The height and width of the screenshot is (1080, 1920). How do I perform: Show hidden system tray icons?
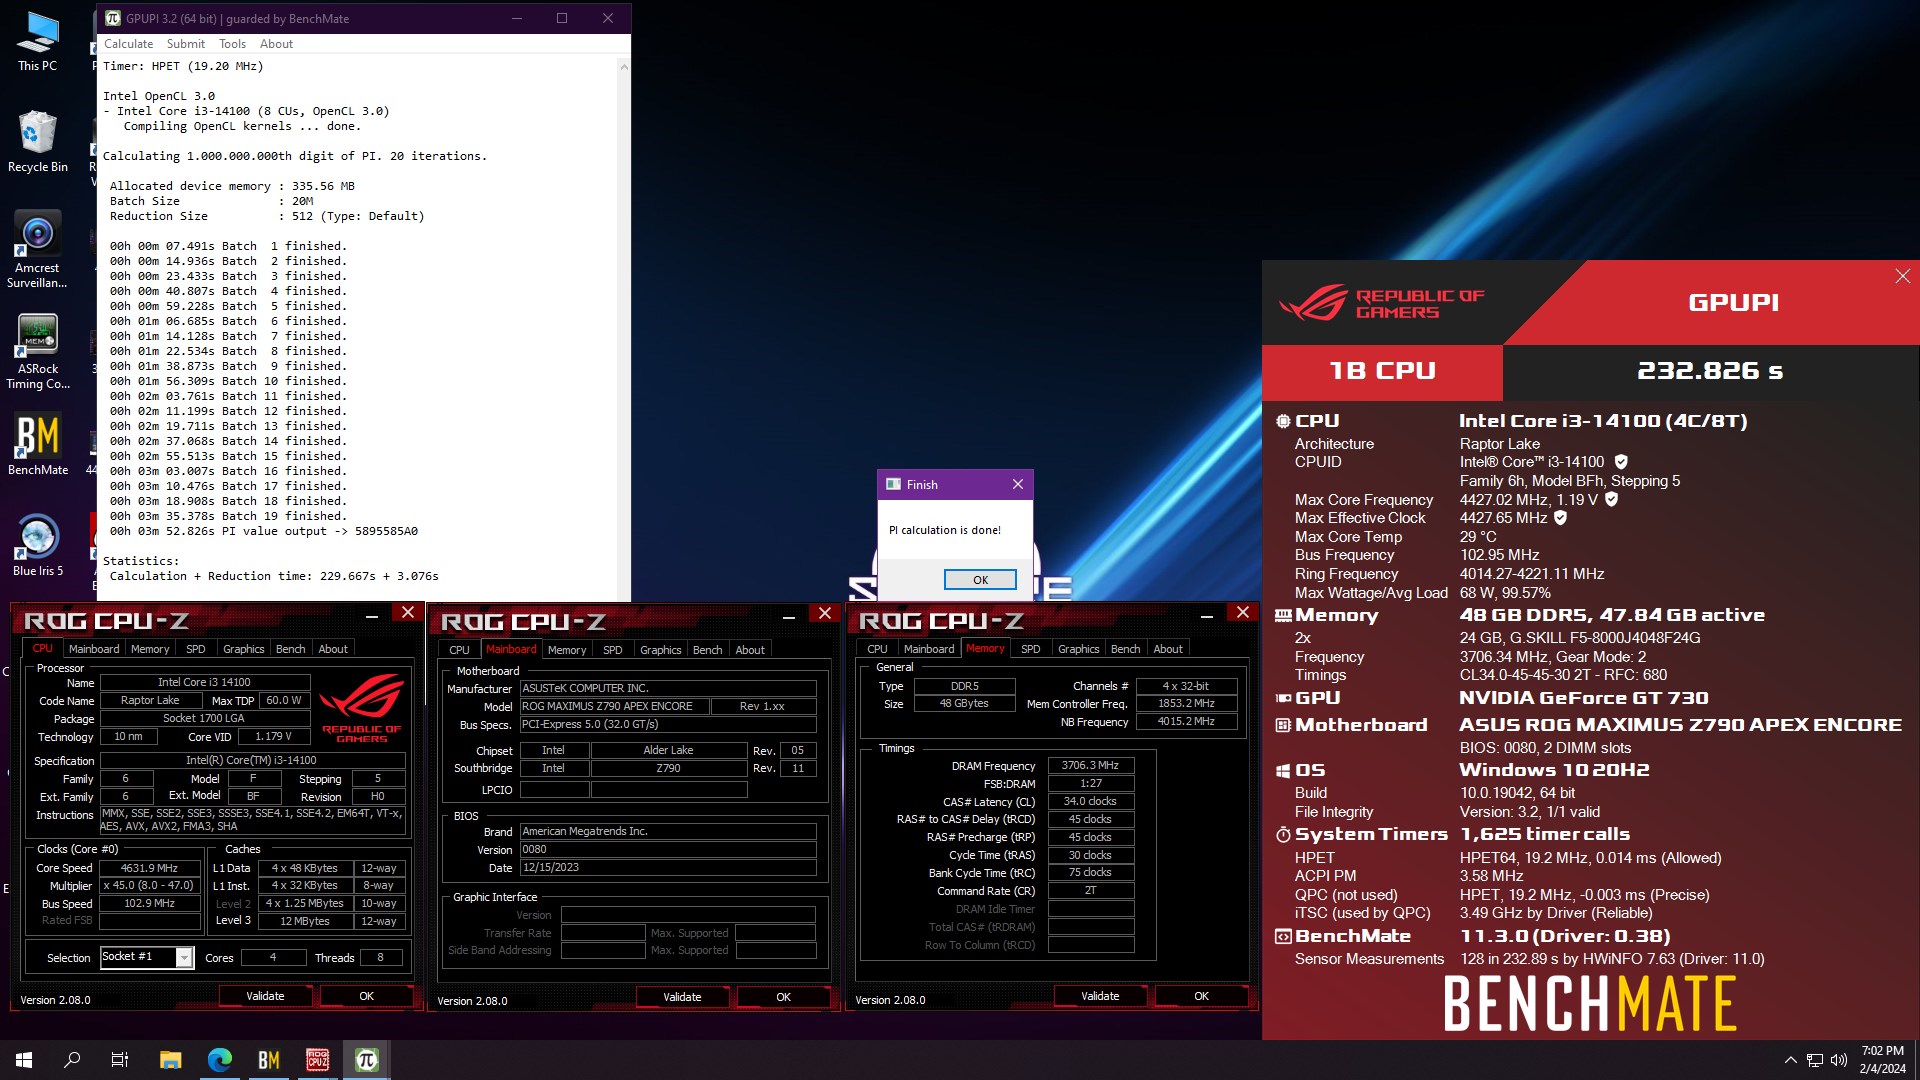1790,1060
